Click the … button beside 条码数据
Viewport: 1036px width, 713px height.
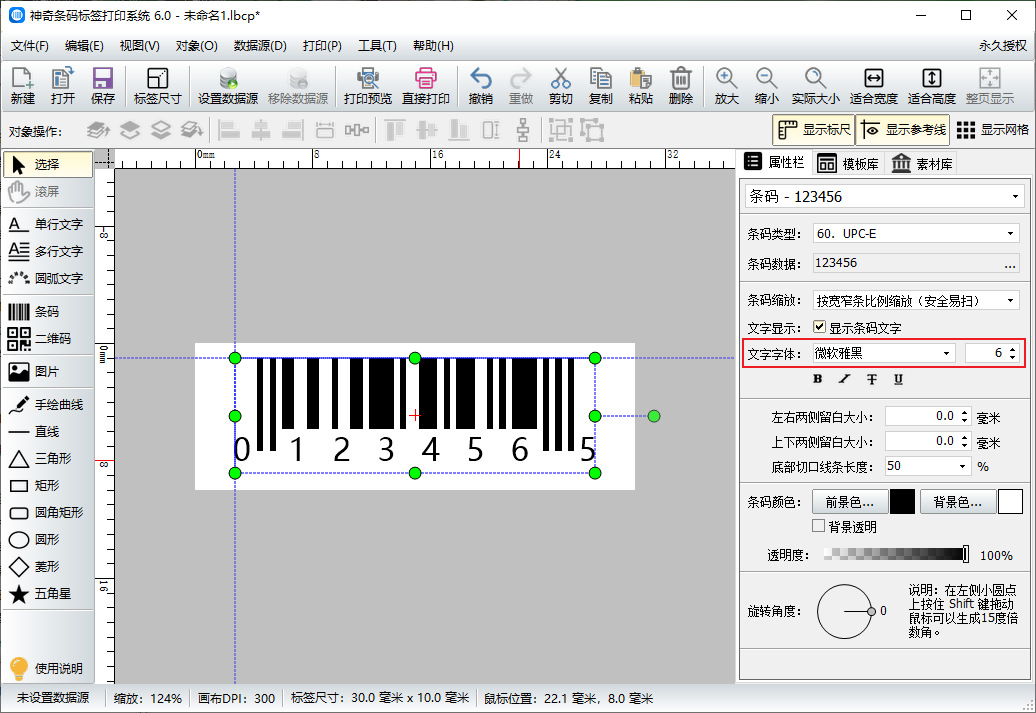coord(1010,264)
